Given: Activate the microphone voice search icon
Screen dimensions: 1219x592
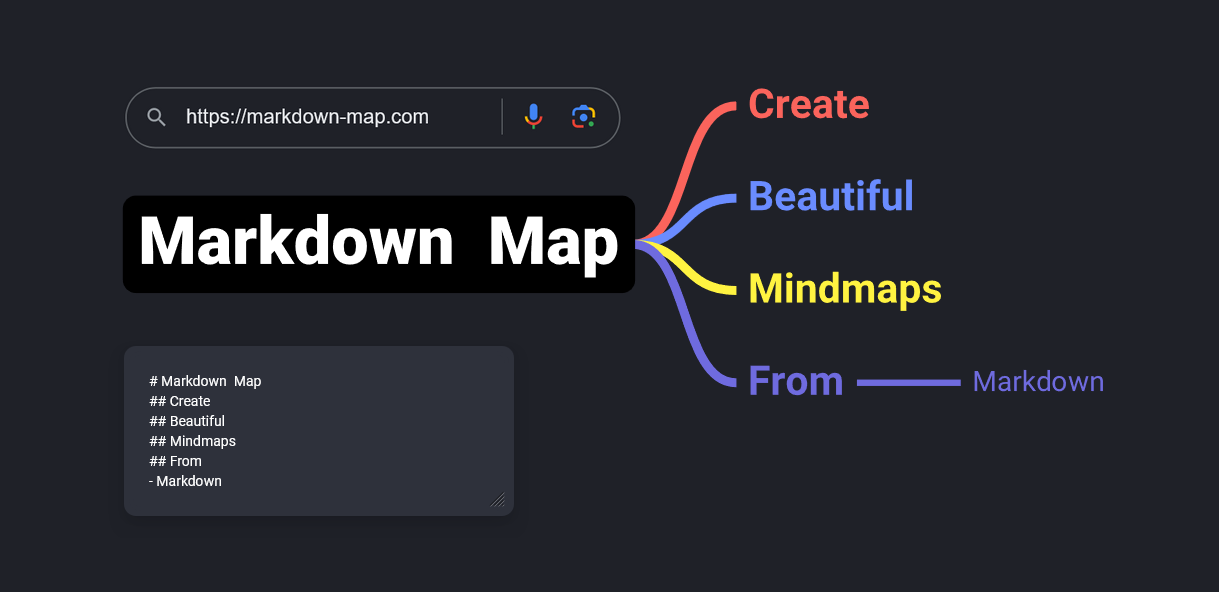Looking at the screenshot, I should point(532,116).
